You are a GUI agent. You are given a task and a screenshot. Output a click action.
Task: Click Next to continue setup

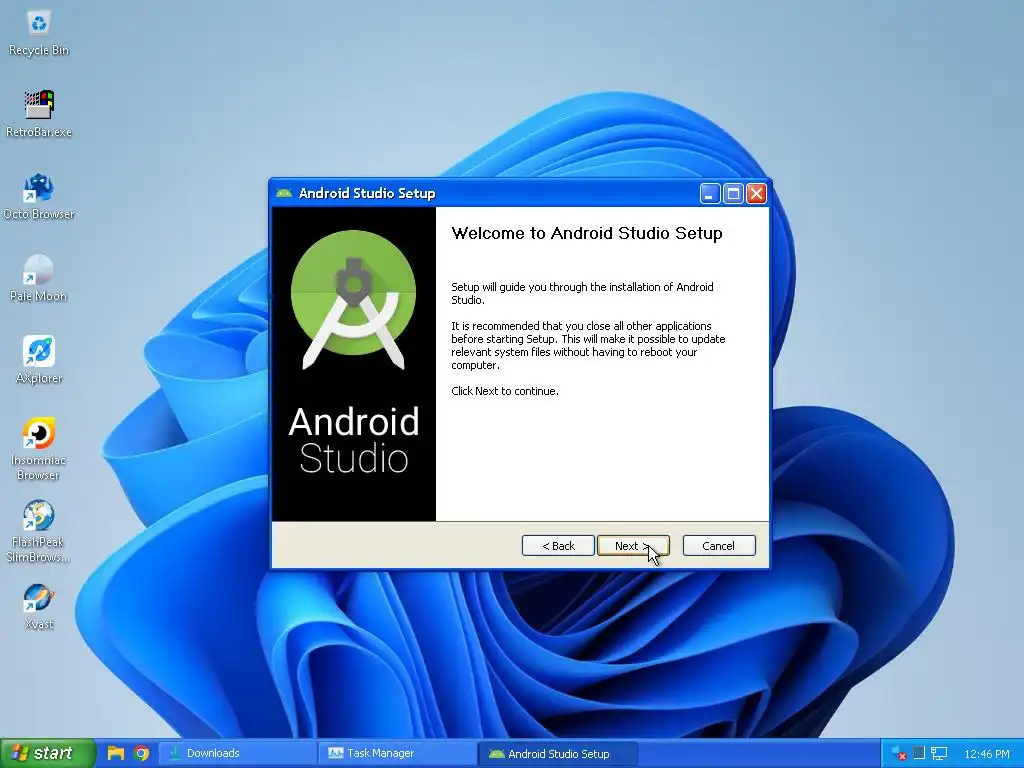pos(633,545)
